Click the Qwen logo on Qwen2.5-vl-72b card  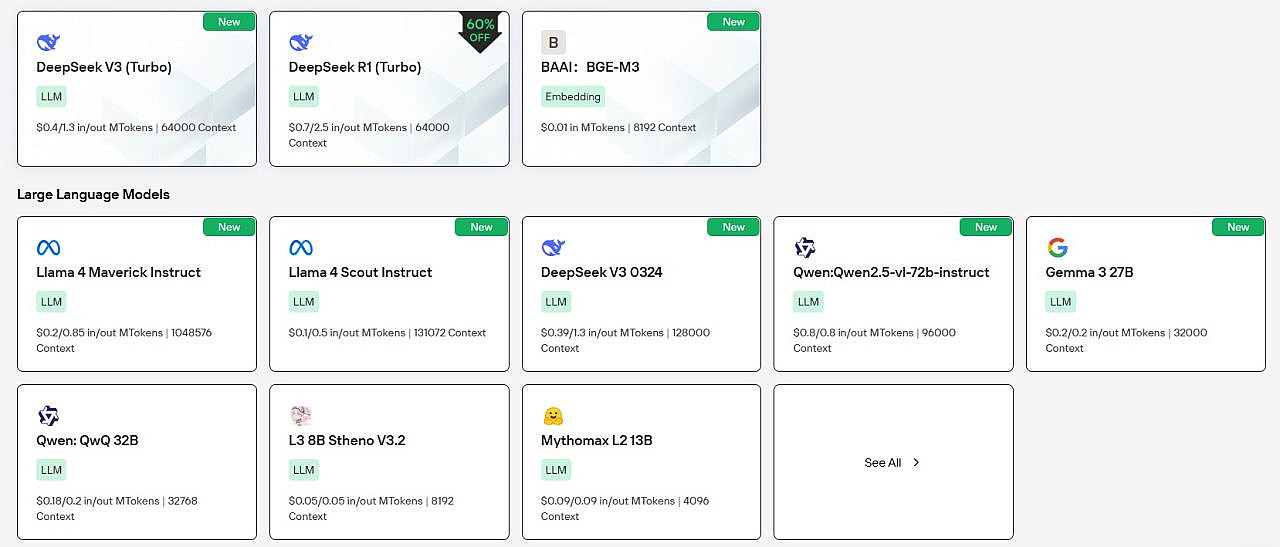pyautogui.click(x=805, y=247)
